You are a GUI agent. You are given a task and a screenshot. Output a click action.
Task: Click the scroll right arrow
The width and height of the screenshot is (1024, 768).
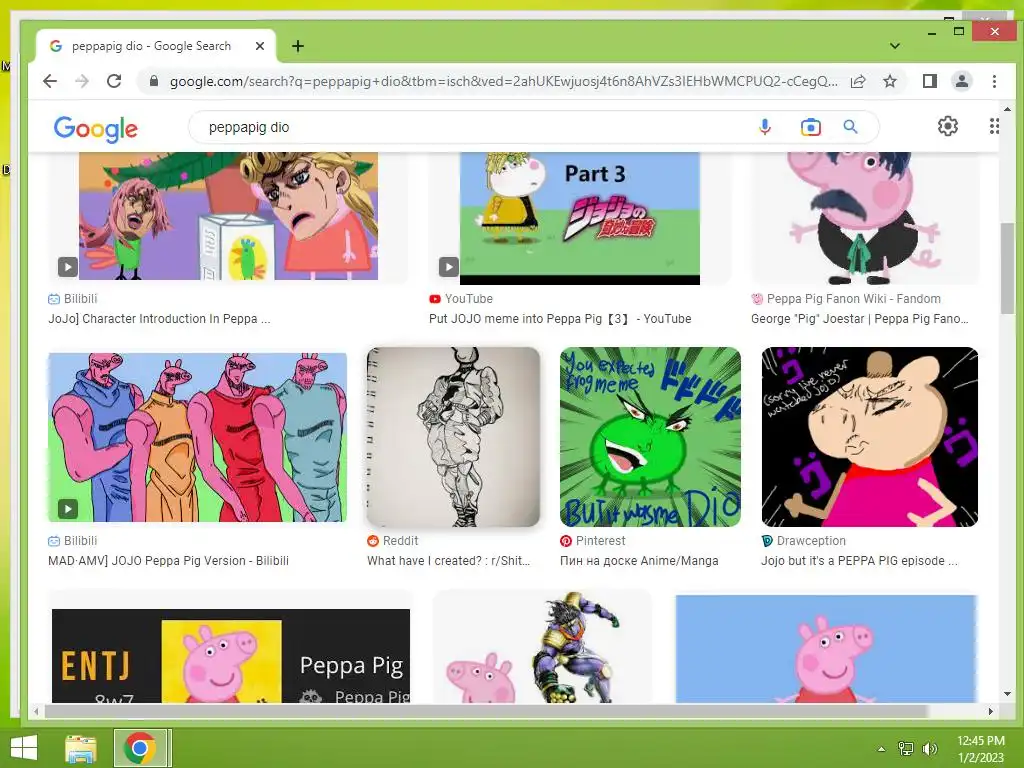[x=991, y=711]
